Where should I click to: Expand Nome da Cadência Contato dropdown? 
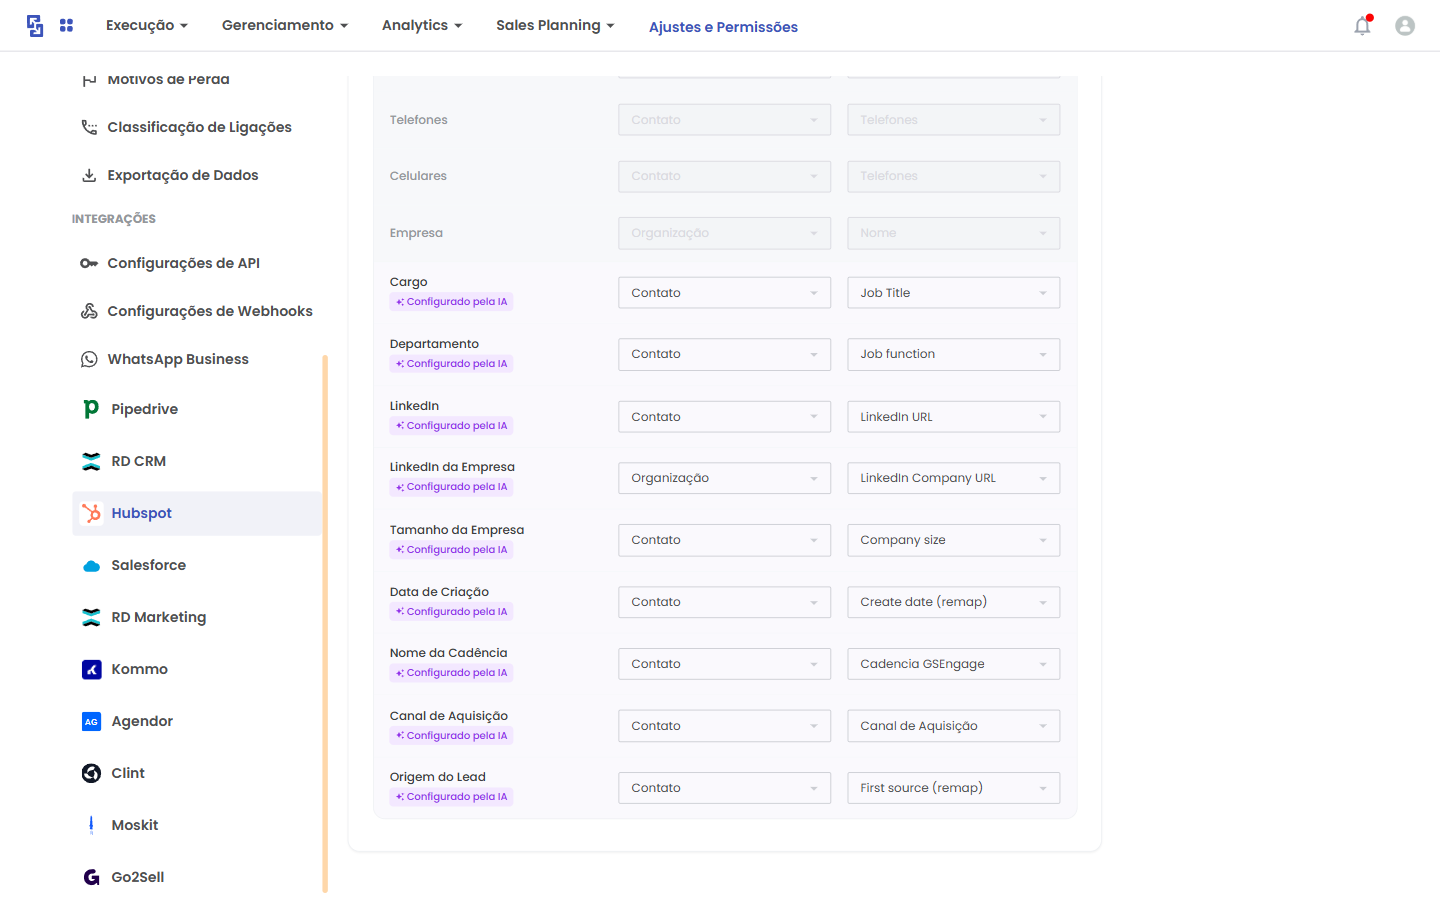coord(724,664)
